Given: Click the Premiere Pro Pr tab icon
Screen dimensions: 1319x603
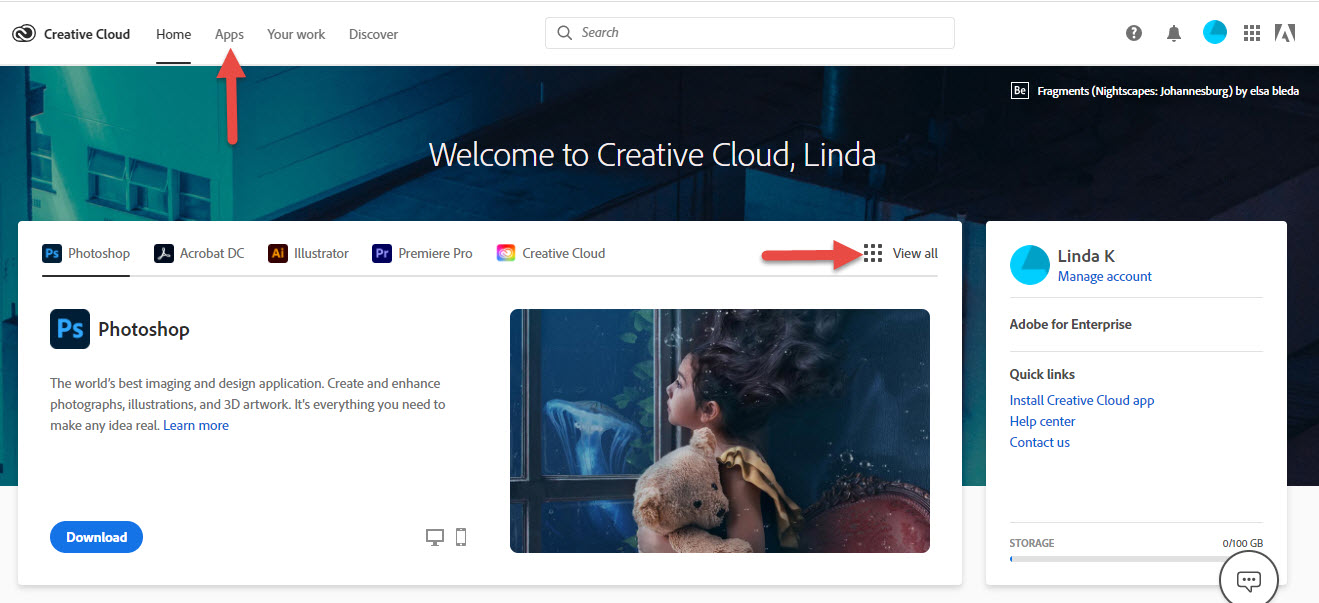Looking at the screenshot, I should pos(382,253).
